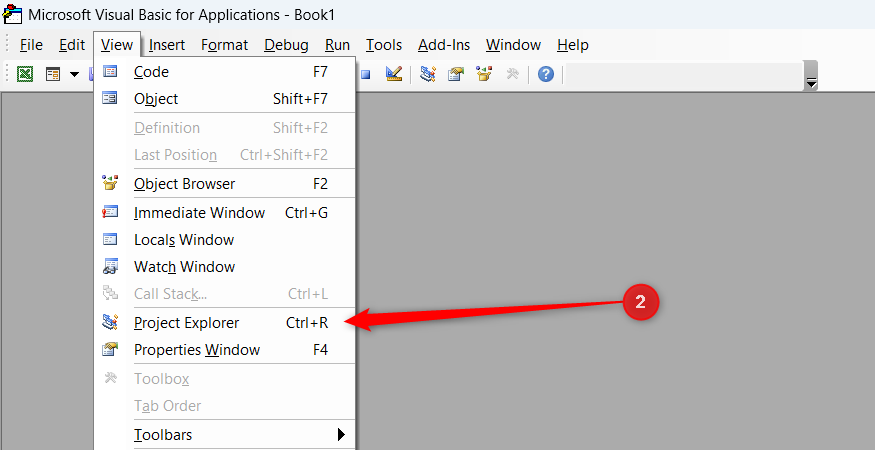
Task: Select Locals Window in the View menu
Action: pos(225,240)
